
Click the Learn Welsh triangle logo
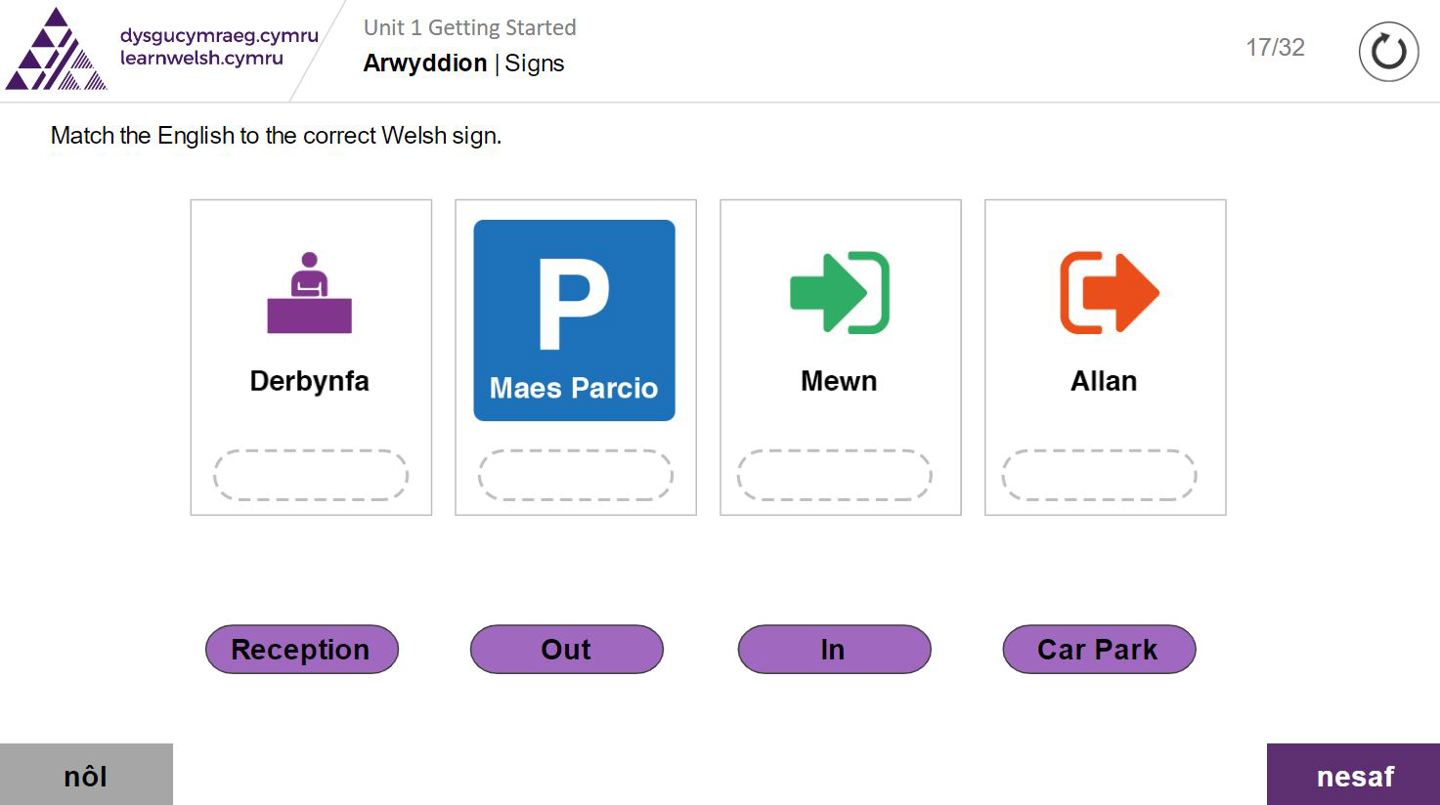[55, 51]
